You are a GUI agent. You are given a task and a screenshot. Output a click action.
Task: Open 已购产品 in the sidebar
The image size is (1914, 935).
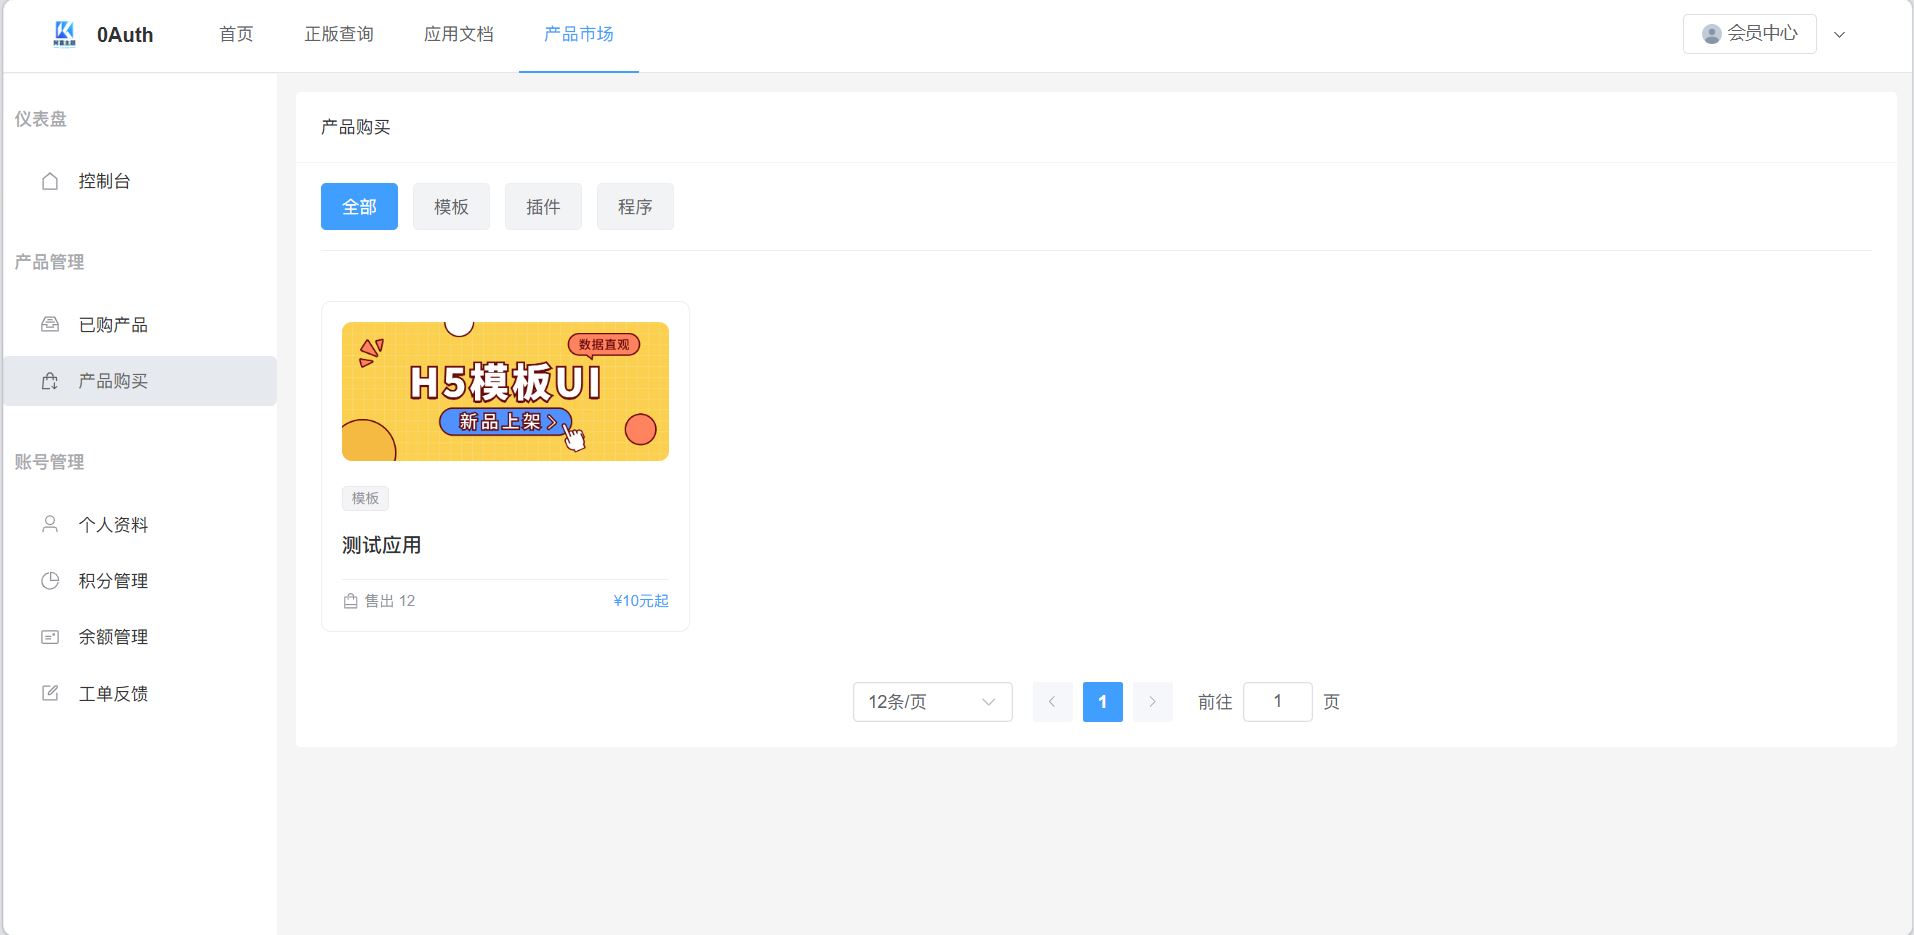pyautogui.click(x=140, y=325)
